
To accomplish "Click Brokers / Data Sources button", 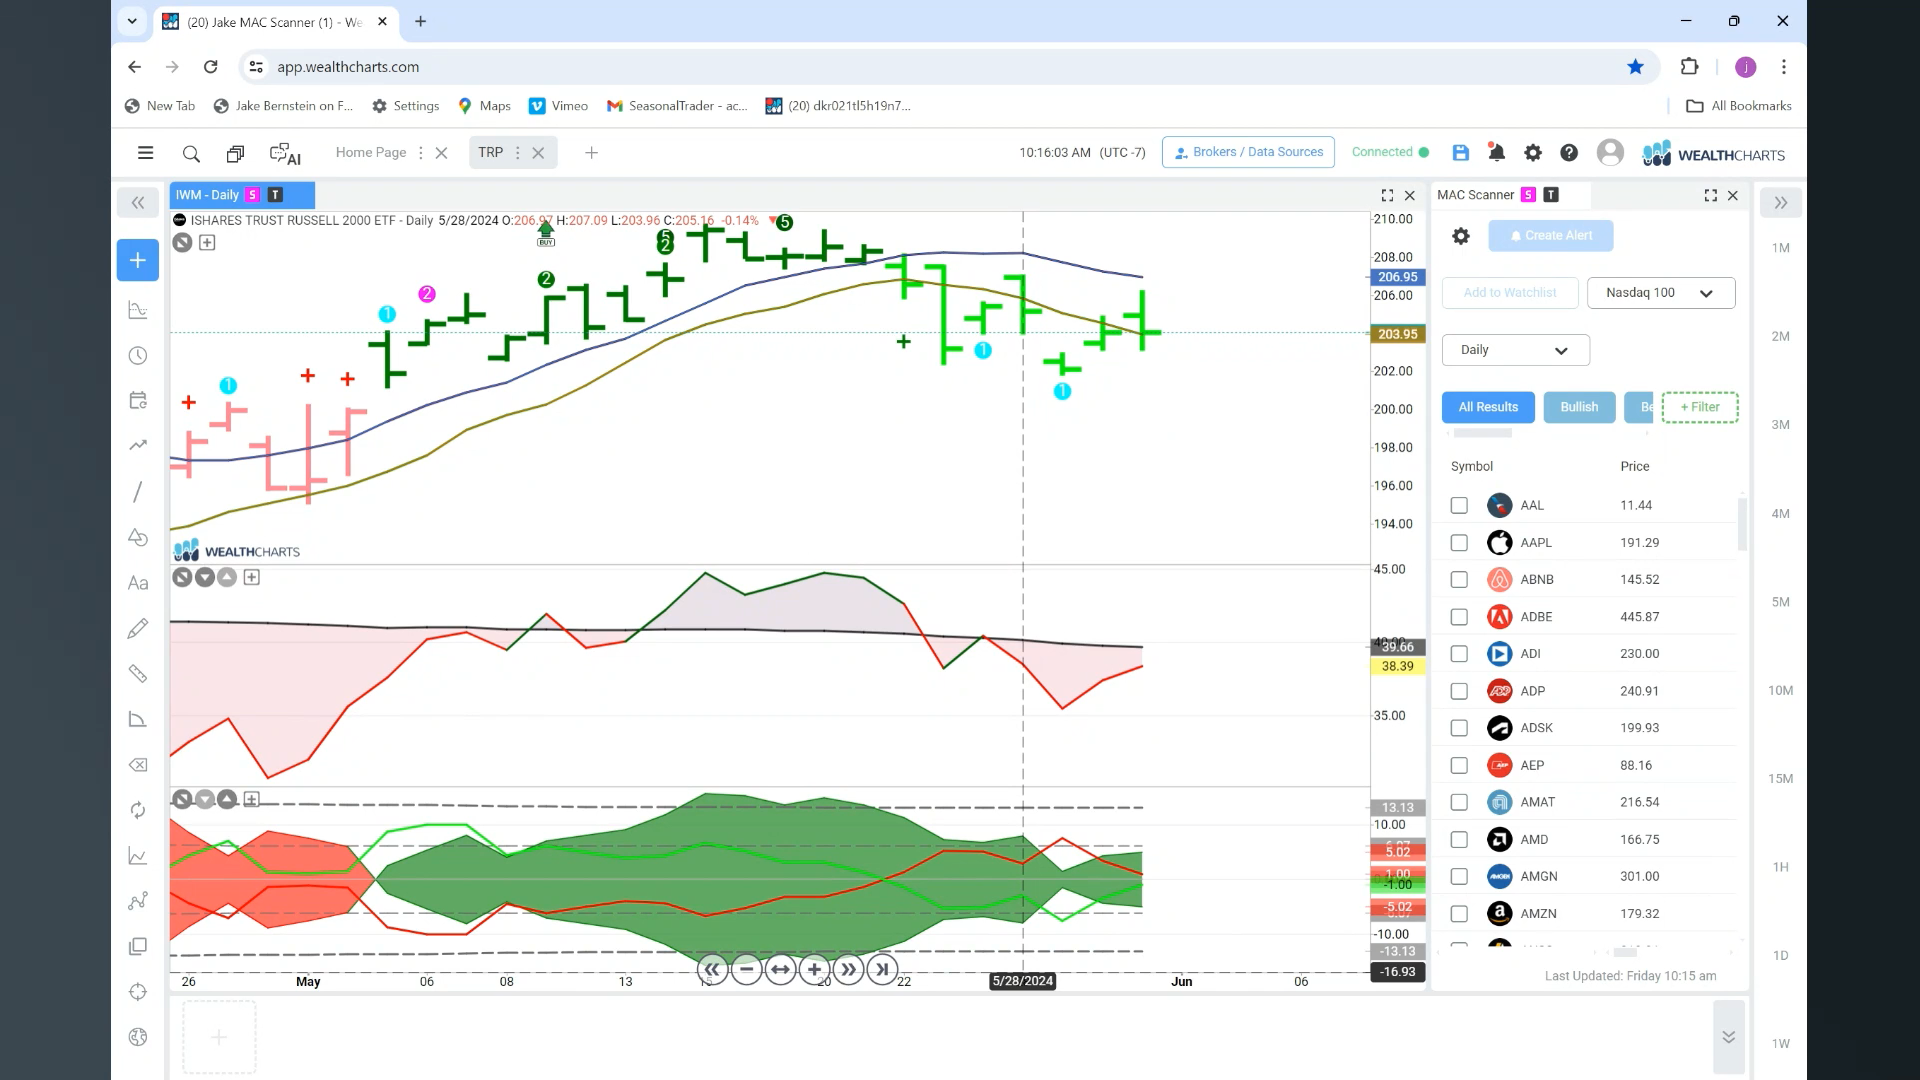I will pyautogui.click(x=1248, y=152).
